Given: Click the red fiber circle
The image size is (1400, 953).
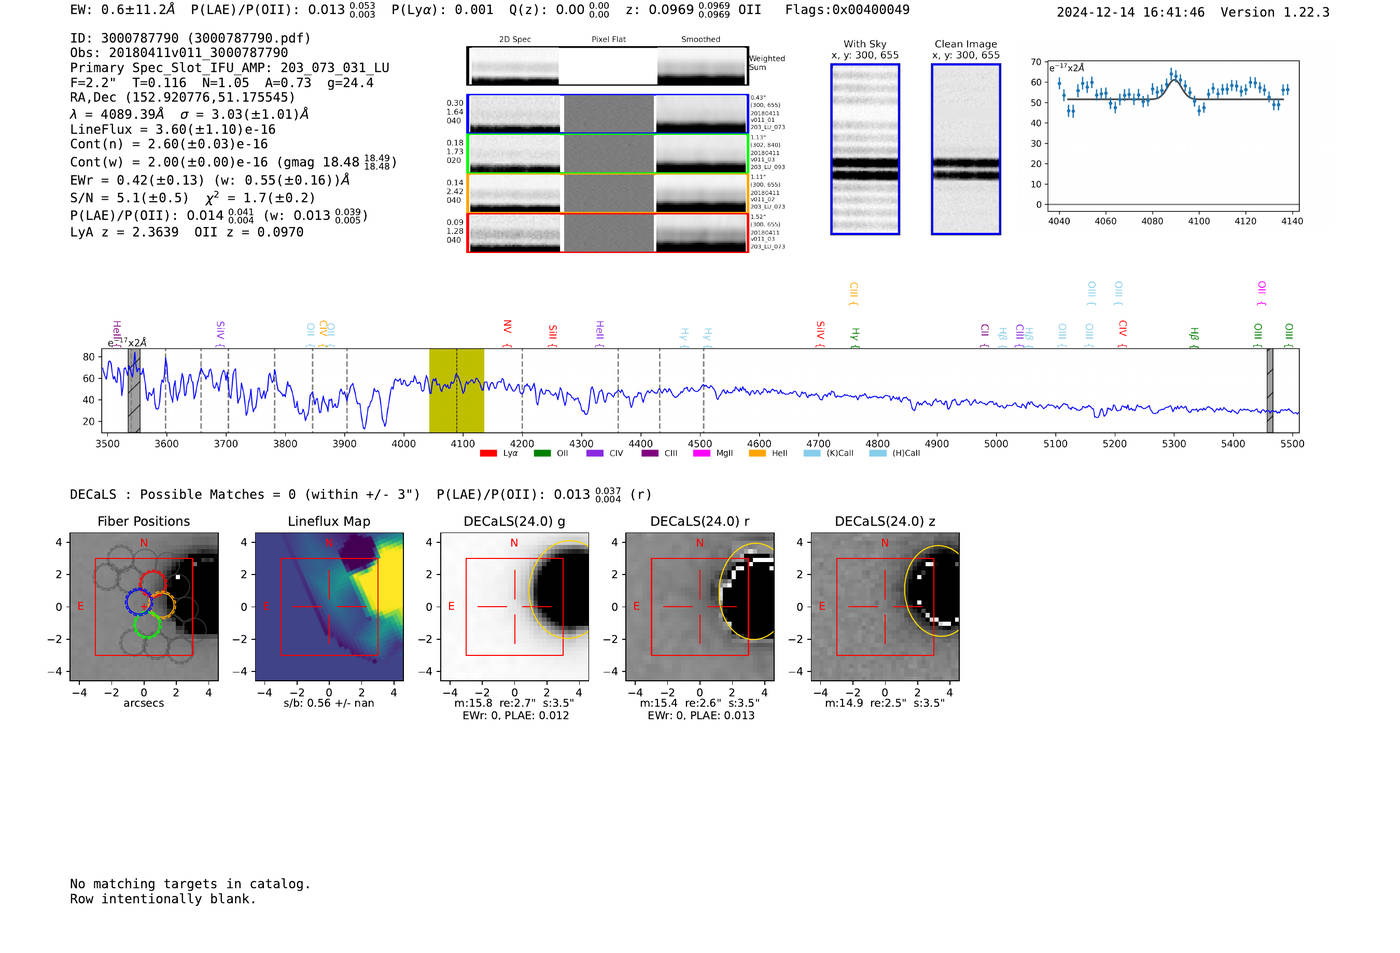Looking at the screenshot, I should click(x=152, y=584).
